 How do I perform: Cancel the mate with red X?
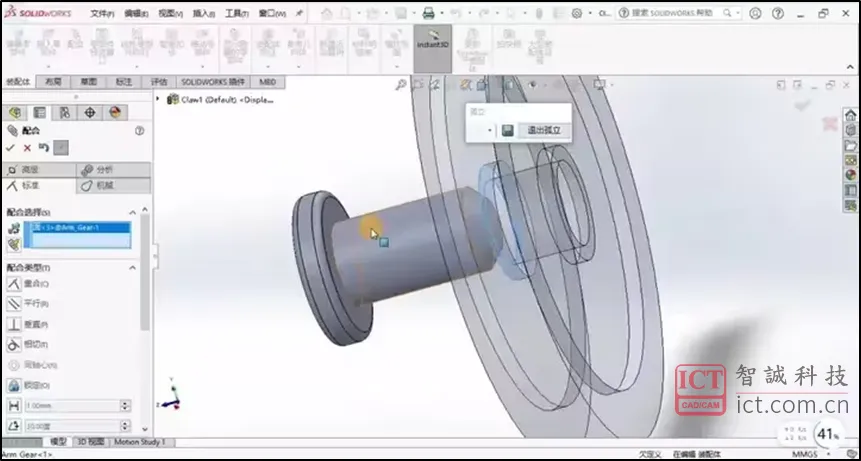27,148
